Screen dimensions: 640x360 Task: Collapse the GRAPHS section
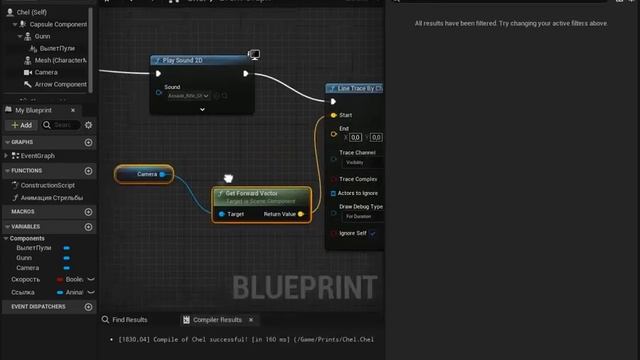click(x=7, y=142)
